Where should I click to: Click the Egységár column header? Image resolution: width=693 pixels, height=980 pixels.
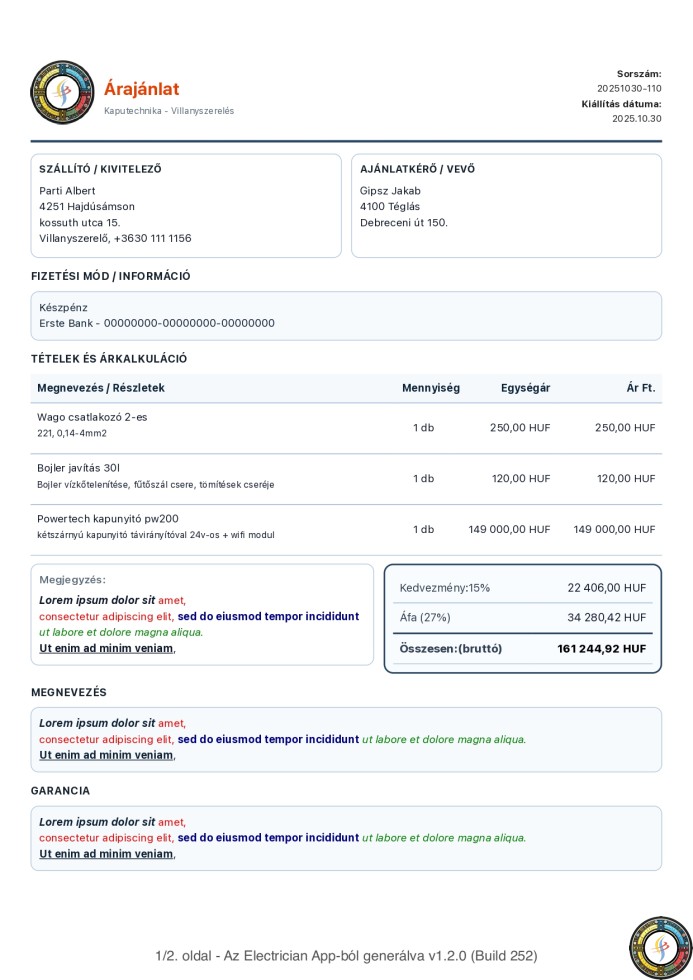[x=526, y=388]
